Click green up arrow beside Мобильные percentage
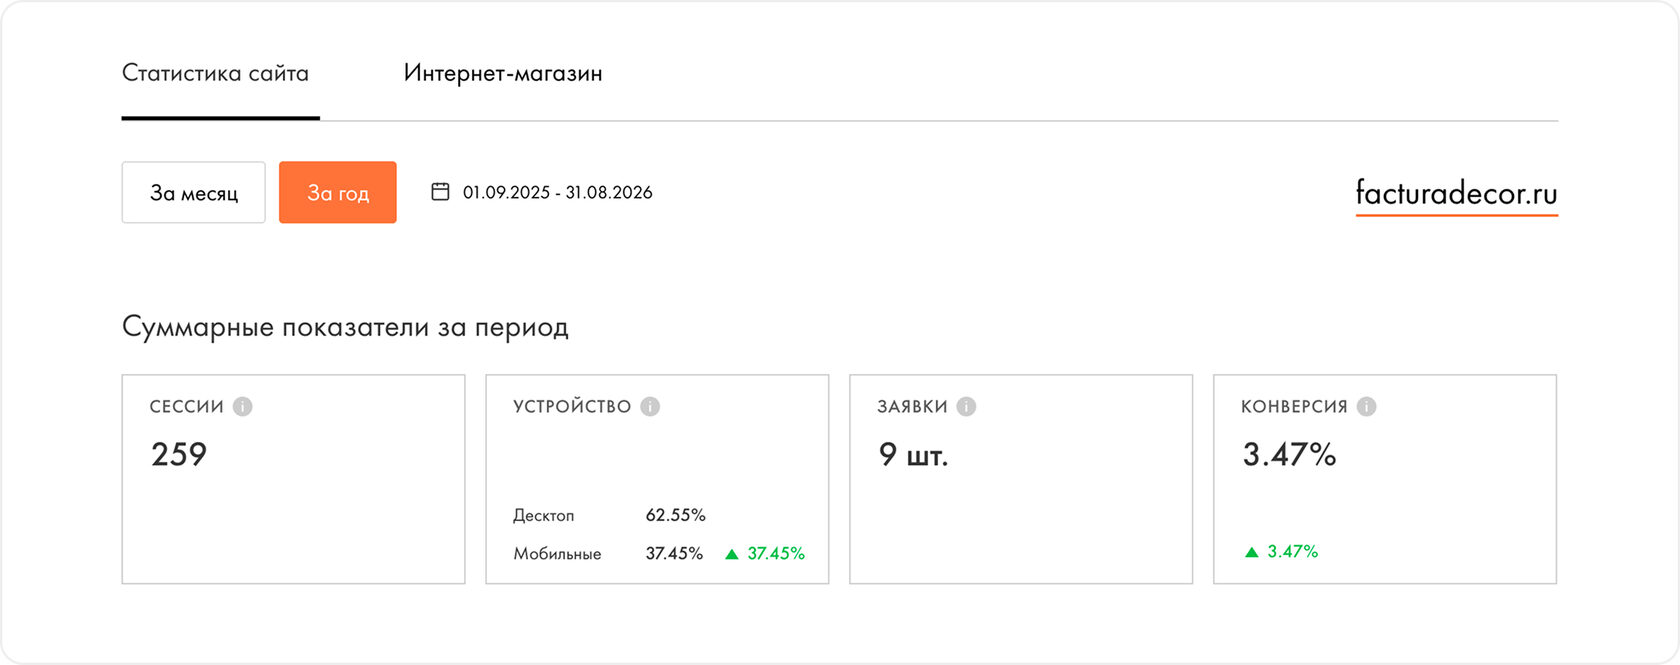Image resolution: width=1680 pixels, height=665 pixels. 731,554
